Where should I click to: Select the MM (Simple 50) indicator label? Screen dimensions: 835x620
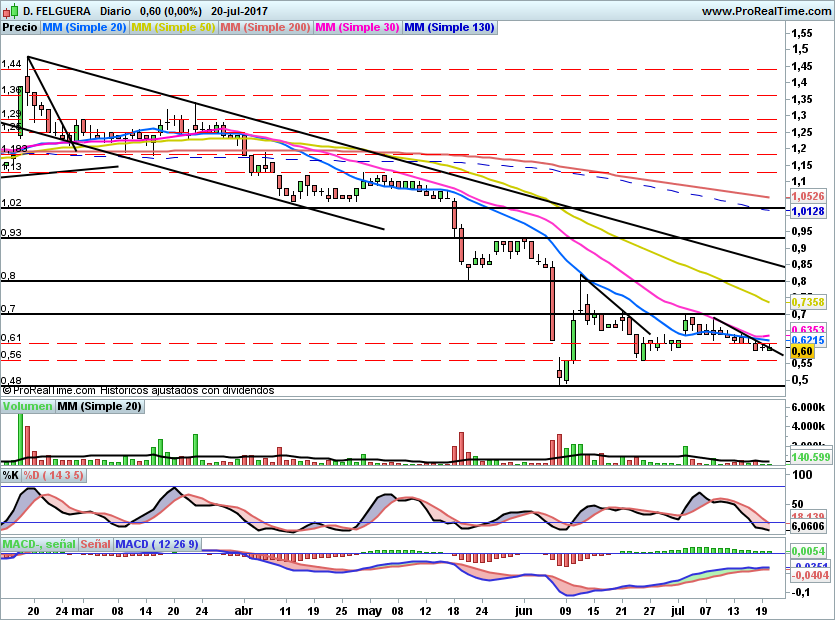point(173,28)
